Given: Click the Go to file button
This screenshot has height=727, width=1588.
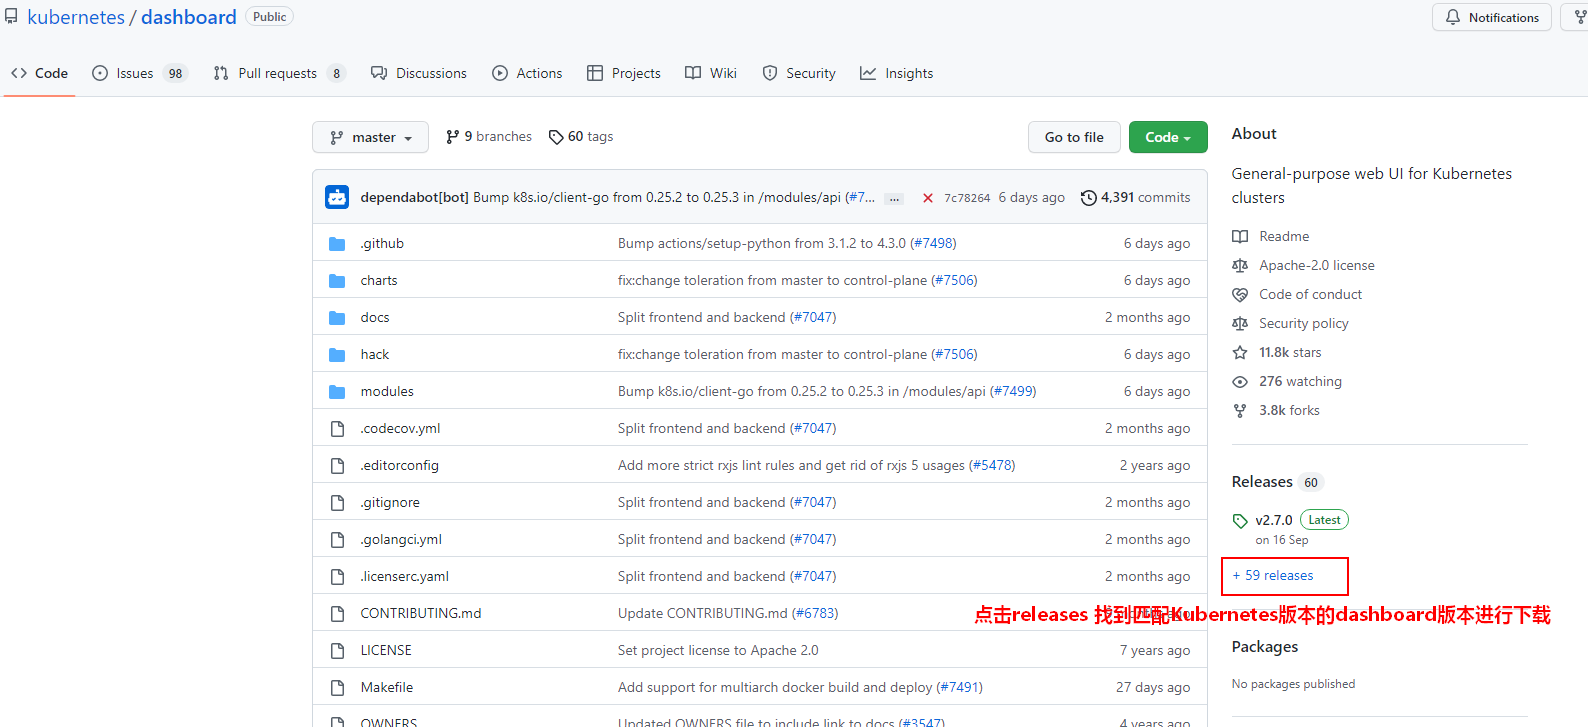Looking at the screenshot, I should (x=1074, y=137).
